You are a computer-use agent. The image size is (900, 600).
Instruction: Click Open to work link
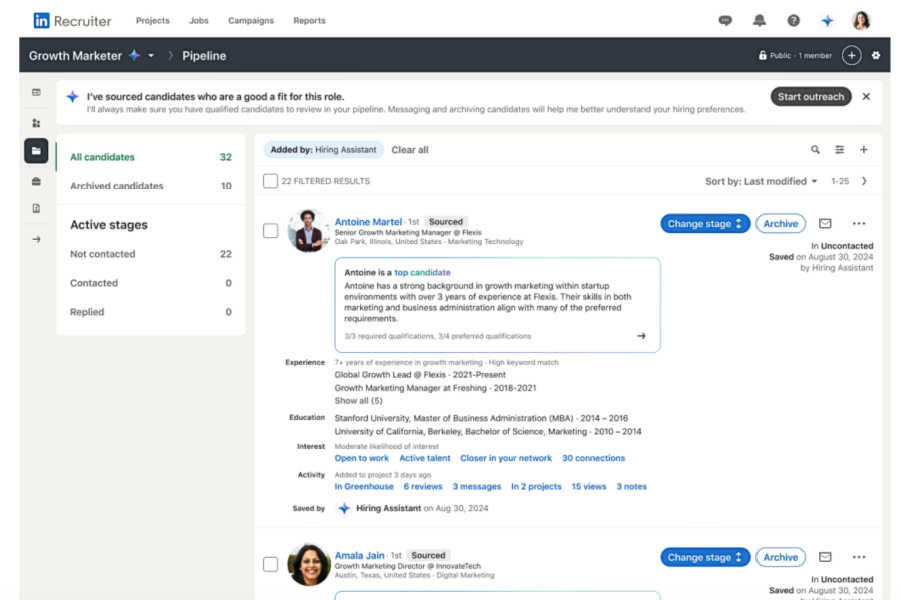tap(362, 458)
